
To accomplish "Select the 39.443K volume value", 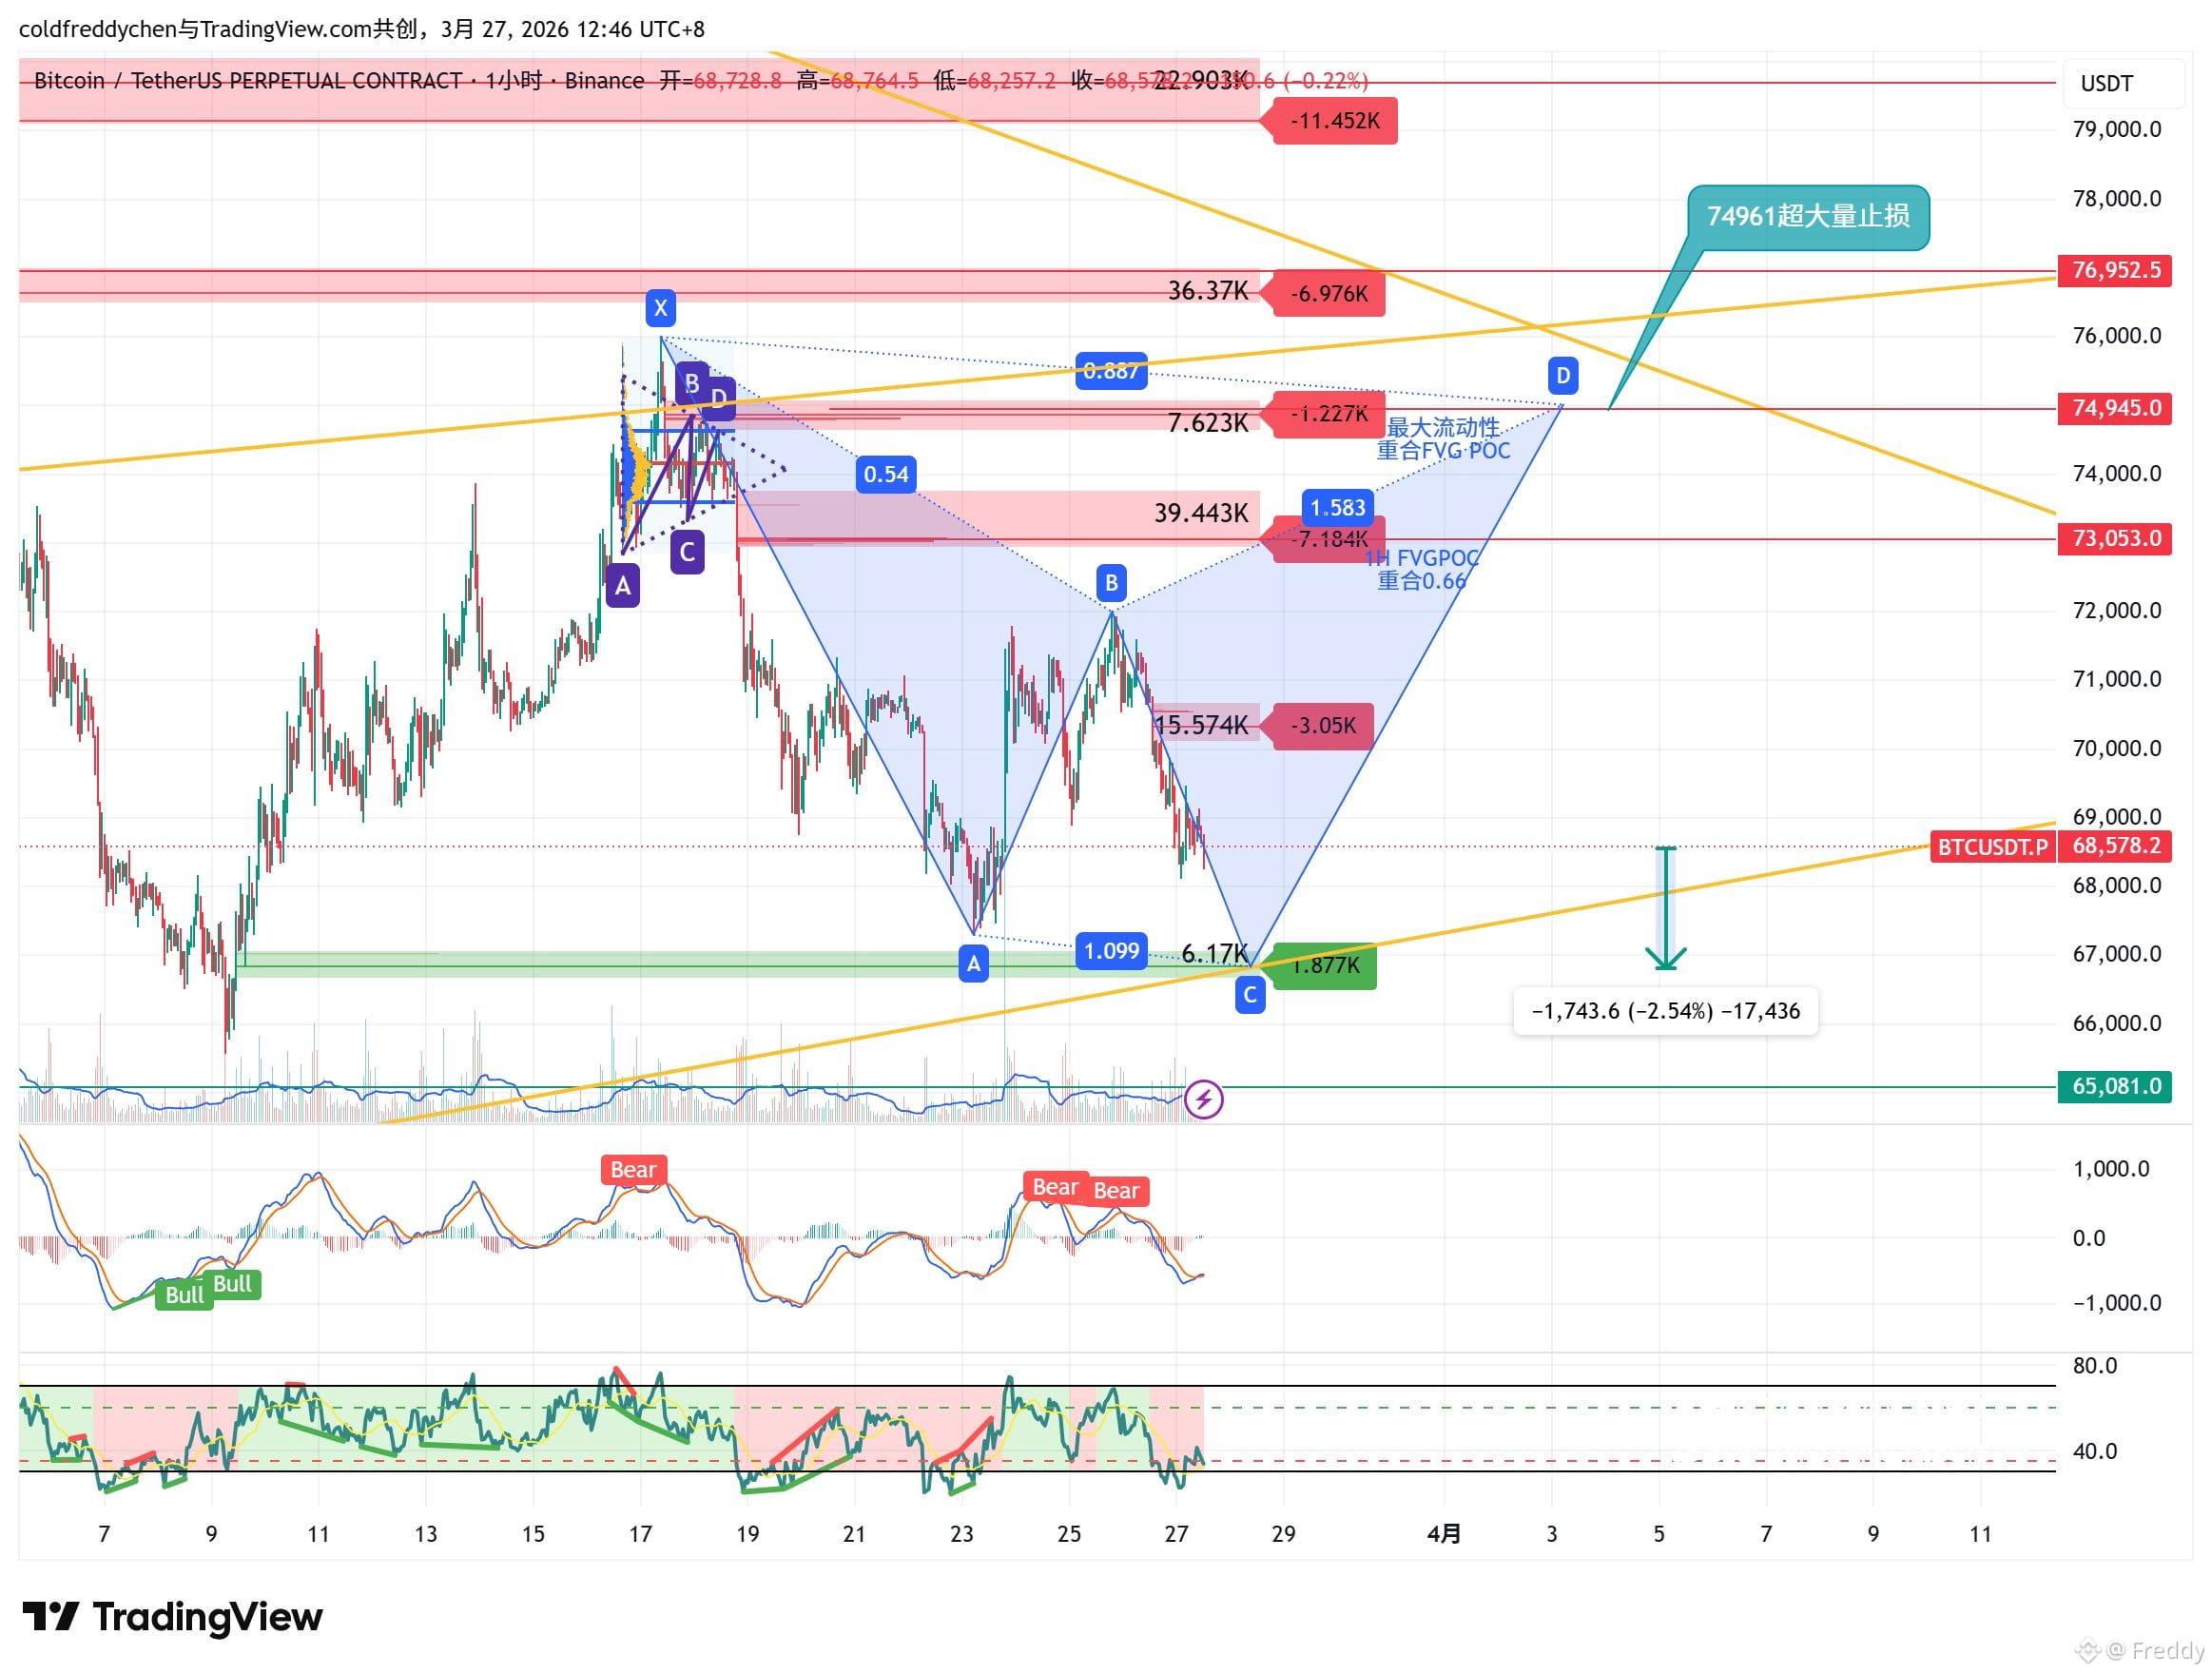I will tap(1201, 513).
